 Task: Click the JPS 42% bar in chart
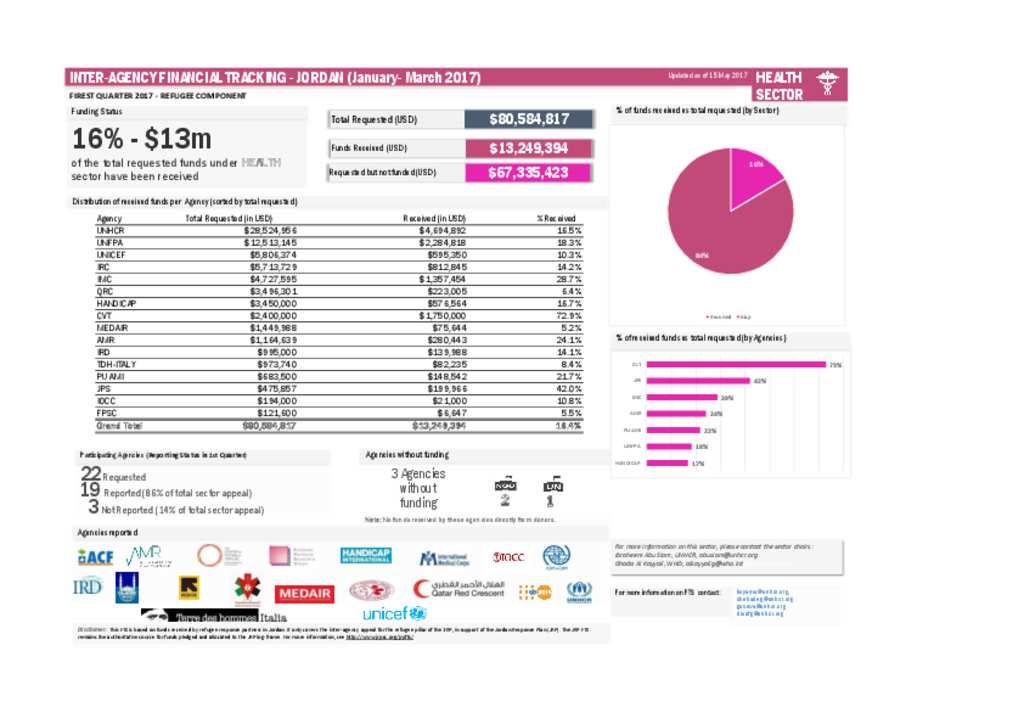coord(698,381)
